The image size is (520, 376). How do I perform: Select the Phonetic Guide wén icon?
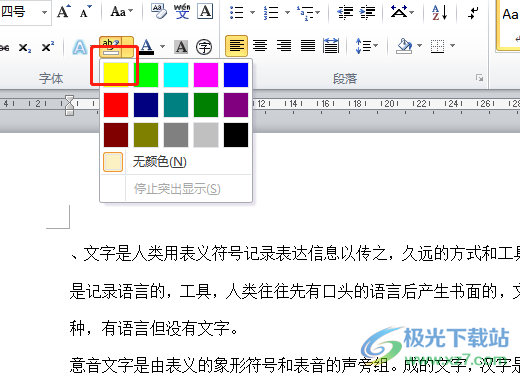coord(182,12)
